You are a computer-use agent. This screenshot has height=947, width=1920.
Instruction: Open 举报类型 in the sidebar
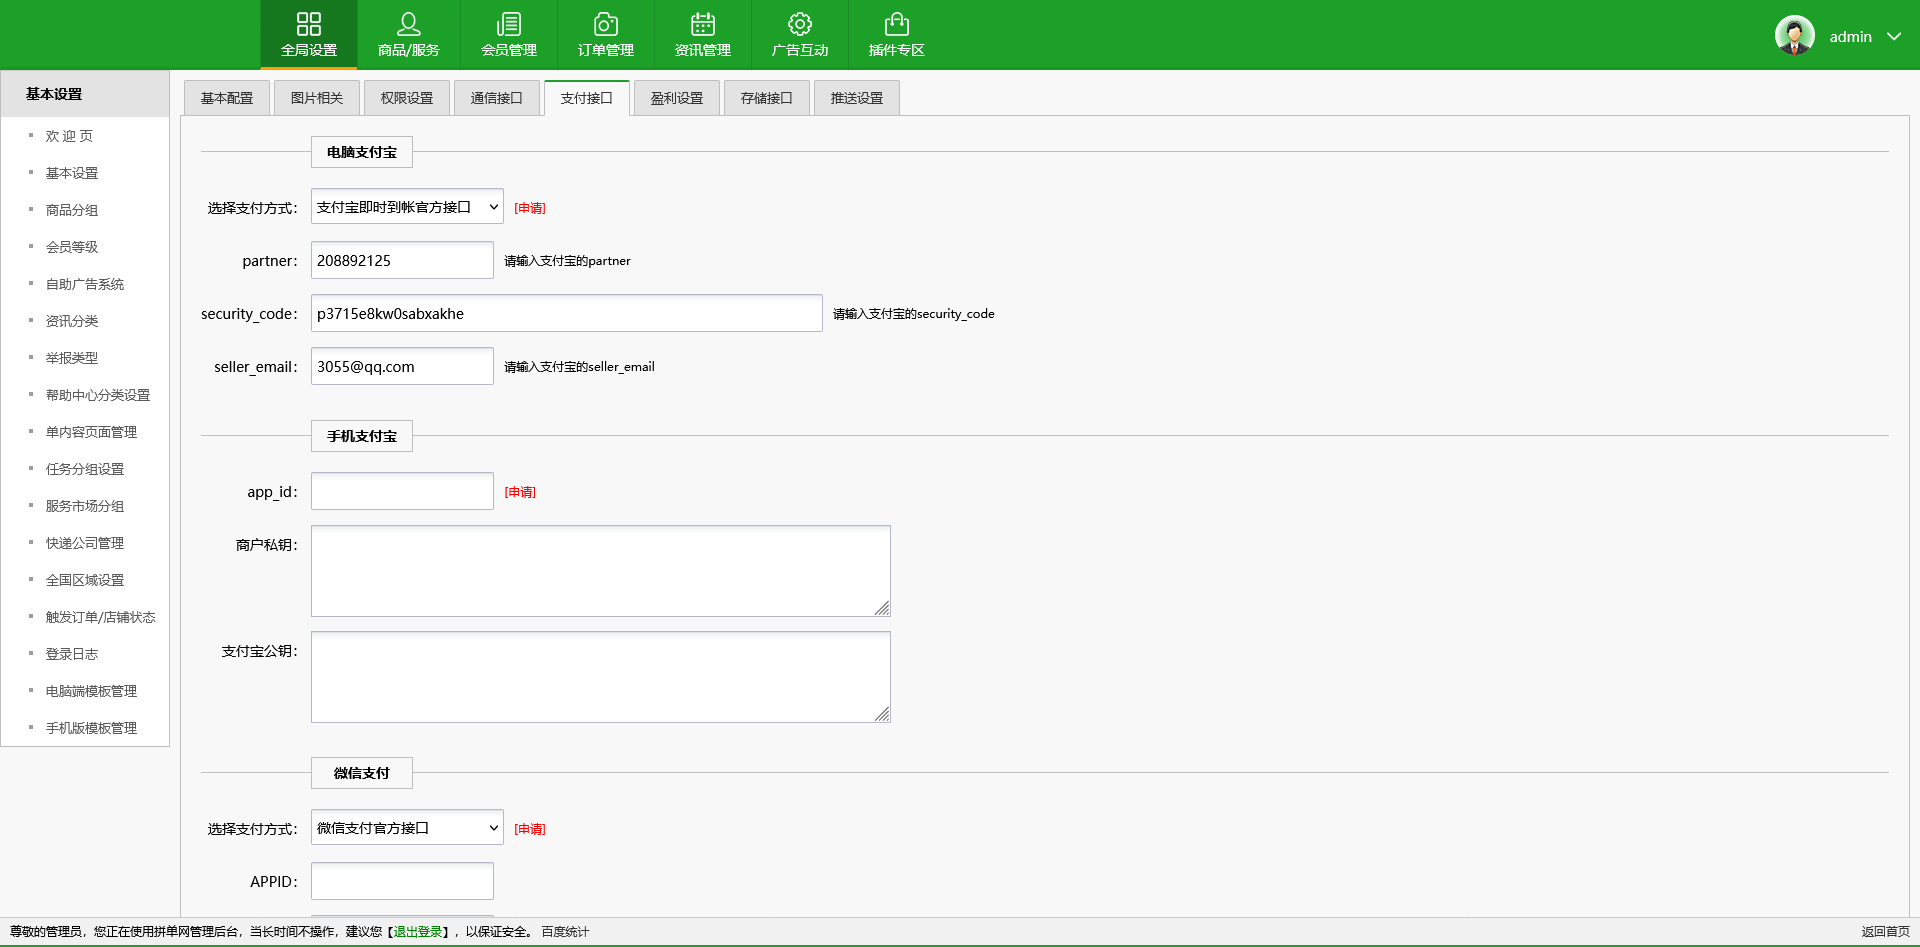click(72, 358)
